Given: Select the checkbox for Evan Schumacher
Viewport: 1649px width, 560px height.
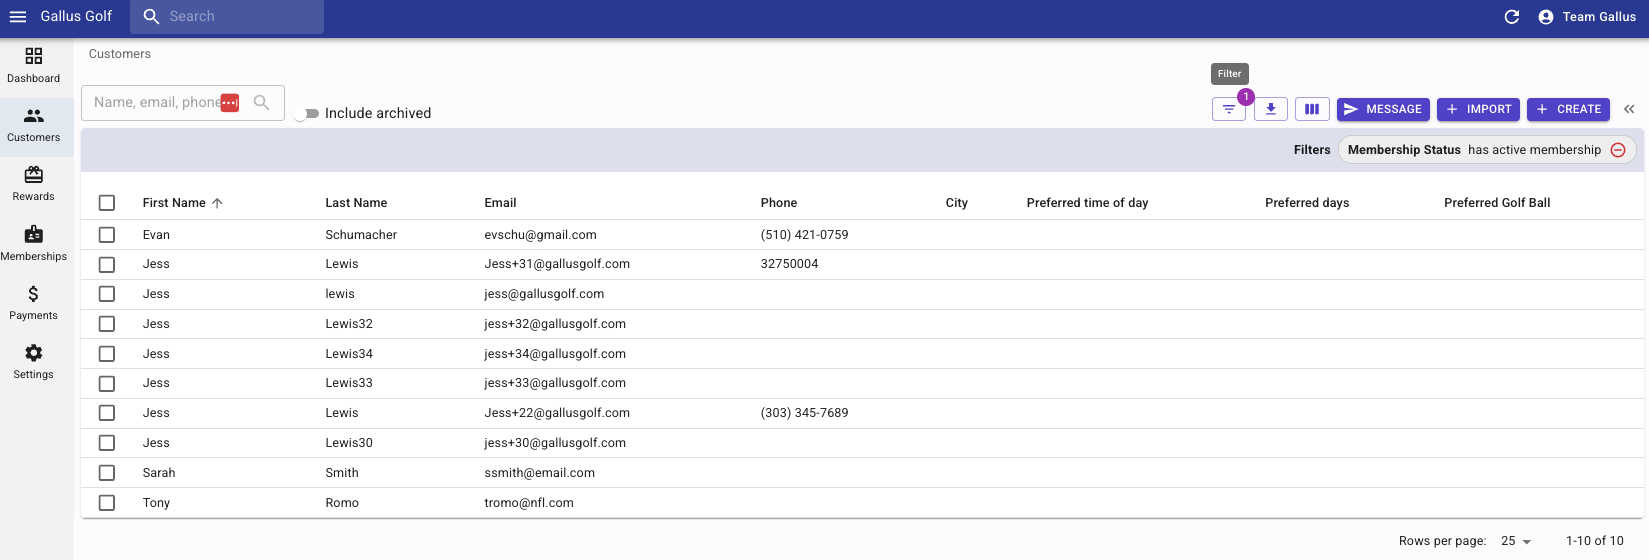Looking at the screenshot, I should pos(107,235).
